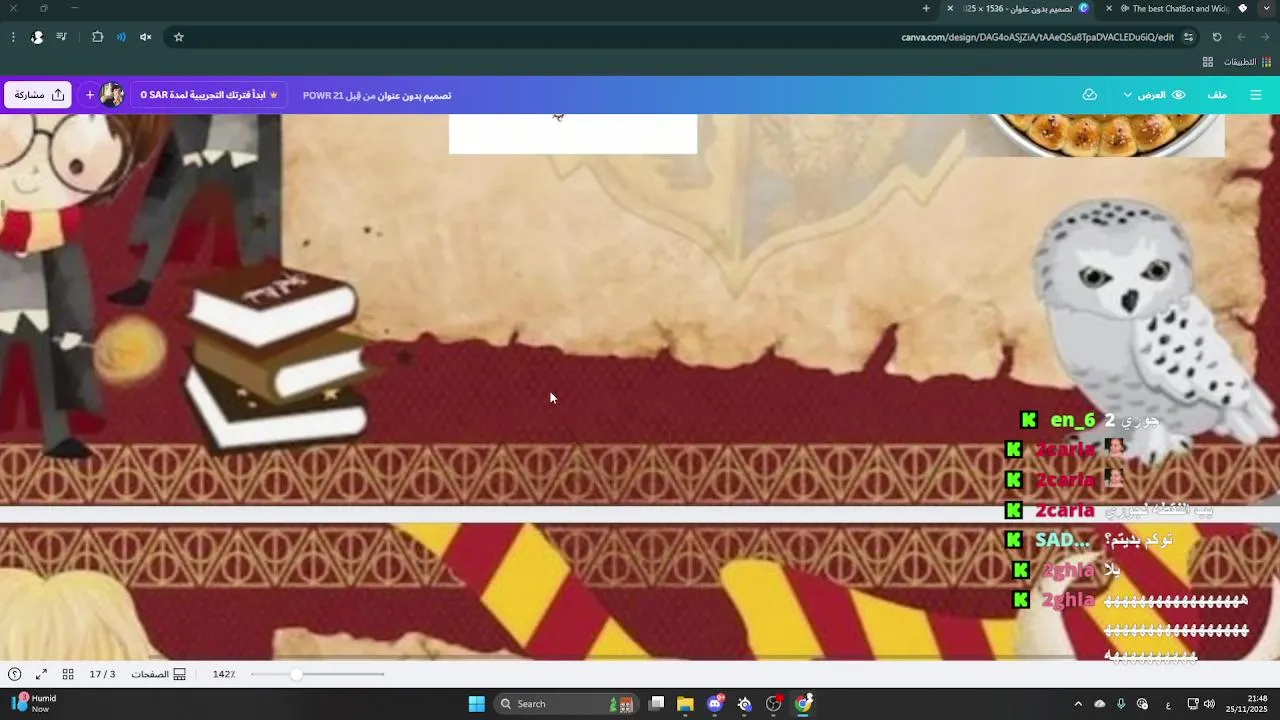Open the user profile avatar
The height and width of the screenshot is (720, 1280).
point(112,95)
